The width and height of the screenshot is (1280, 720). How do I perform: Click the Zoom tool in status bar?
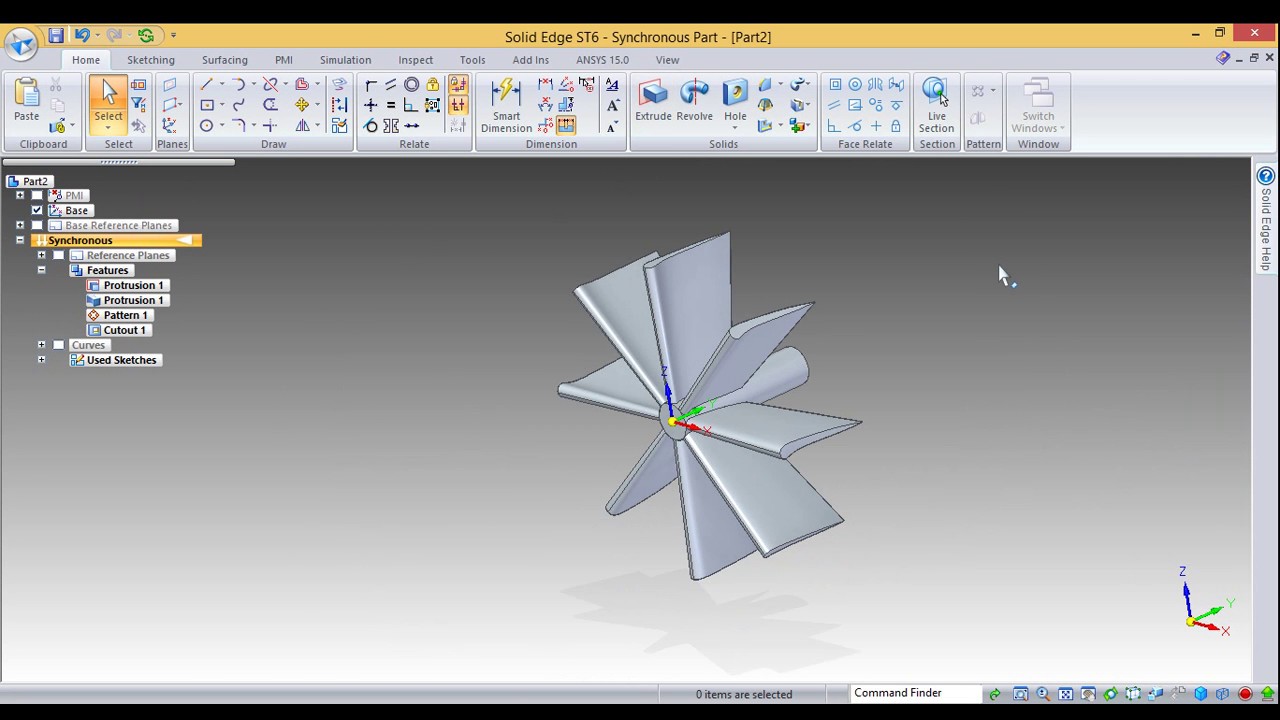1043,694
